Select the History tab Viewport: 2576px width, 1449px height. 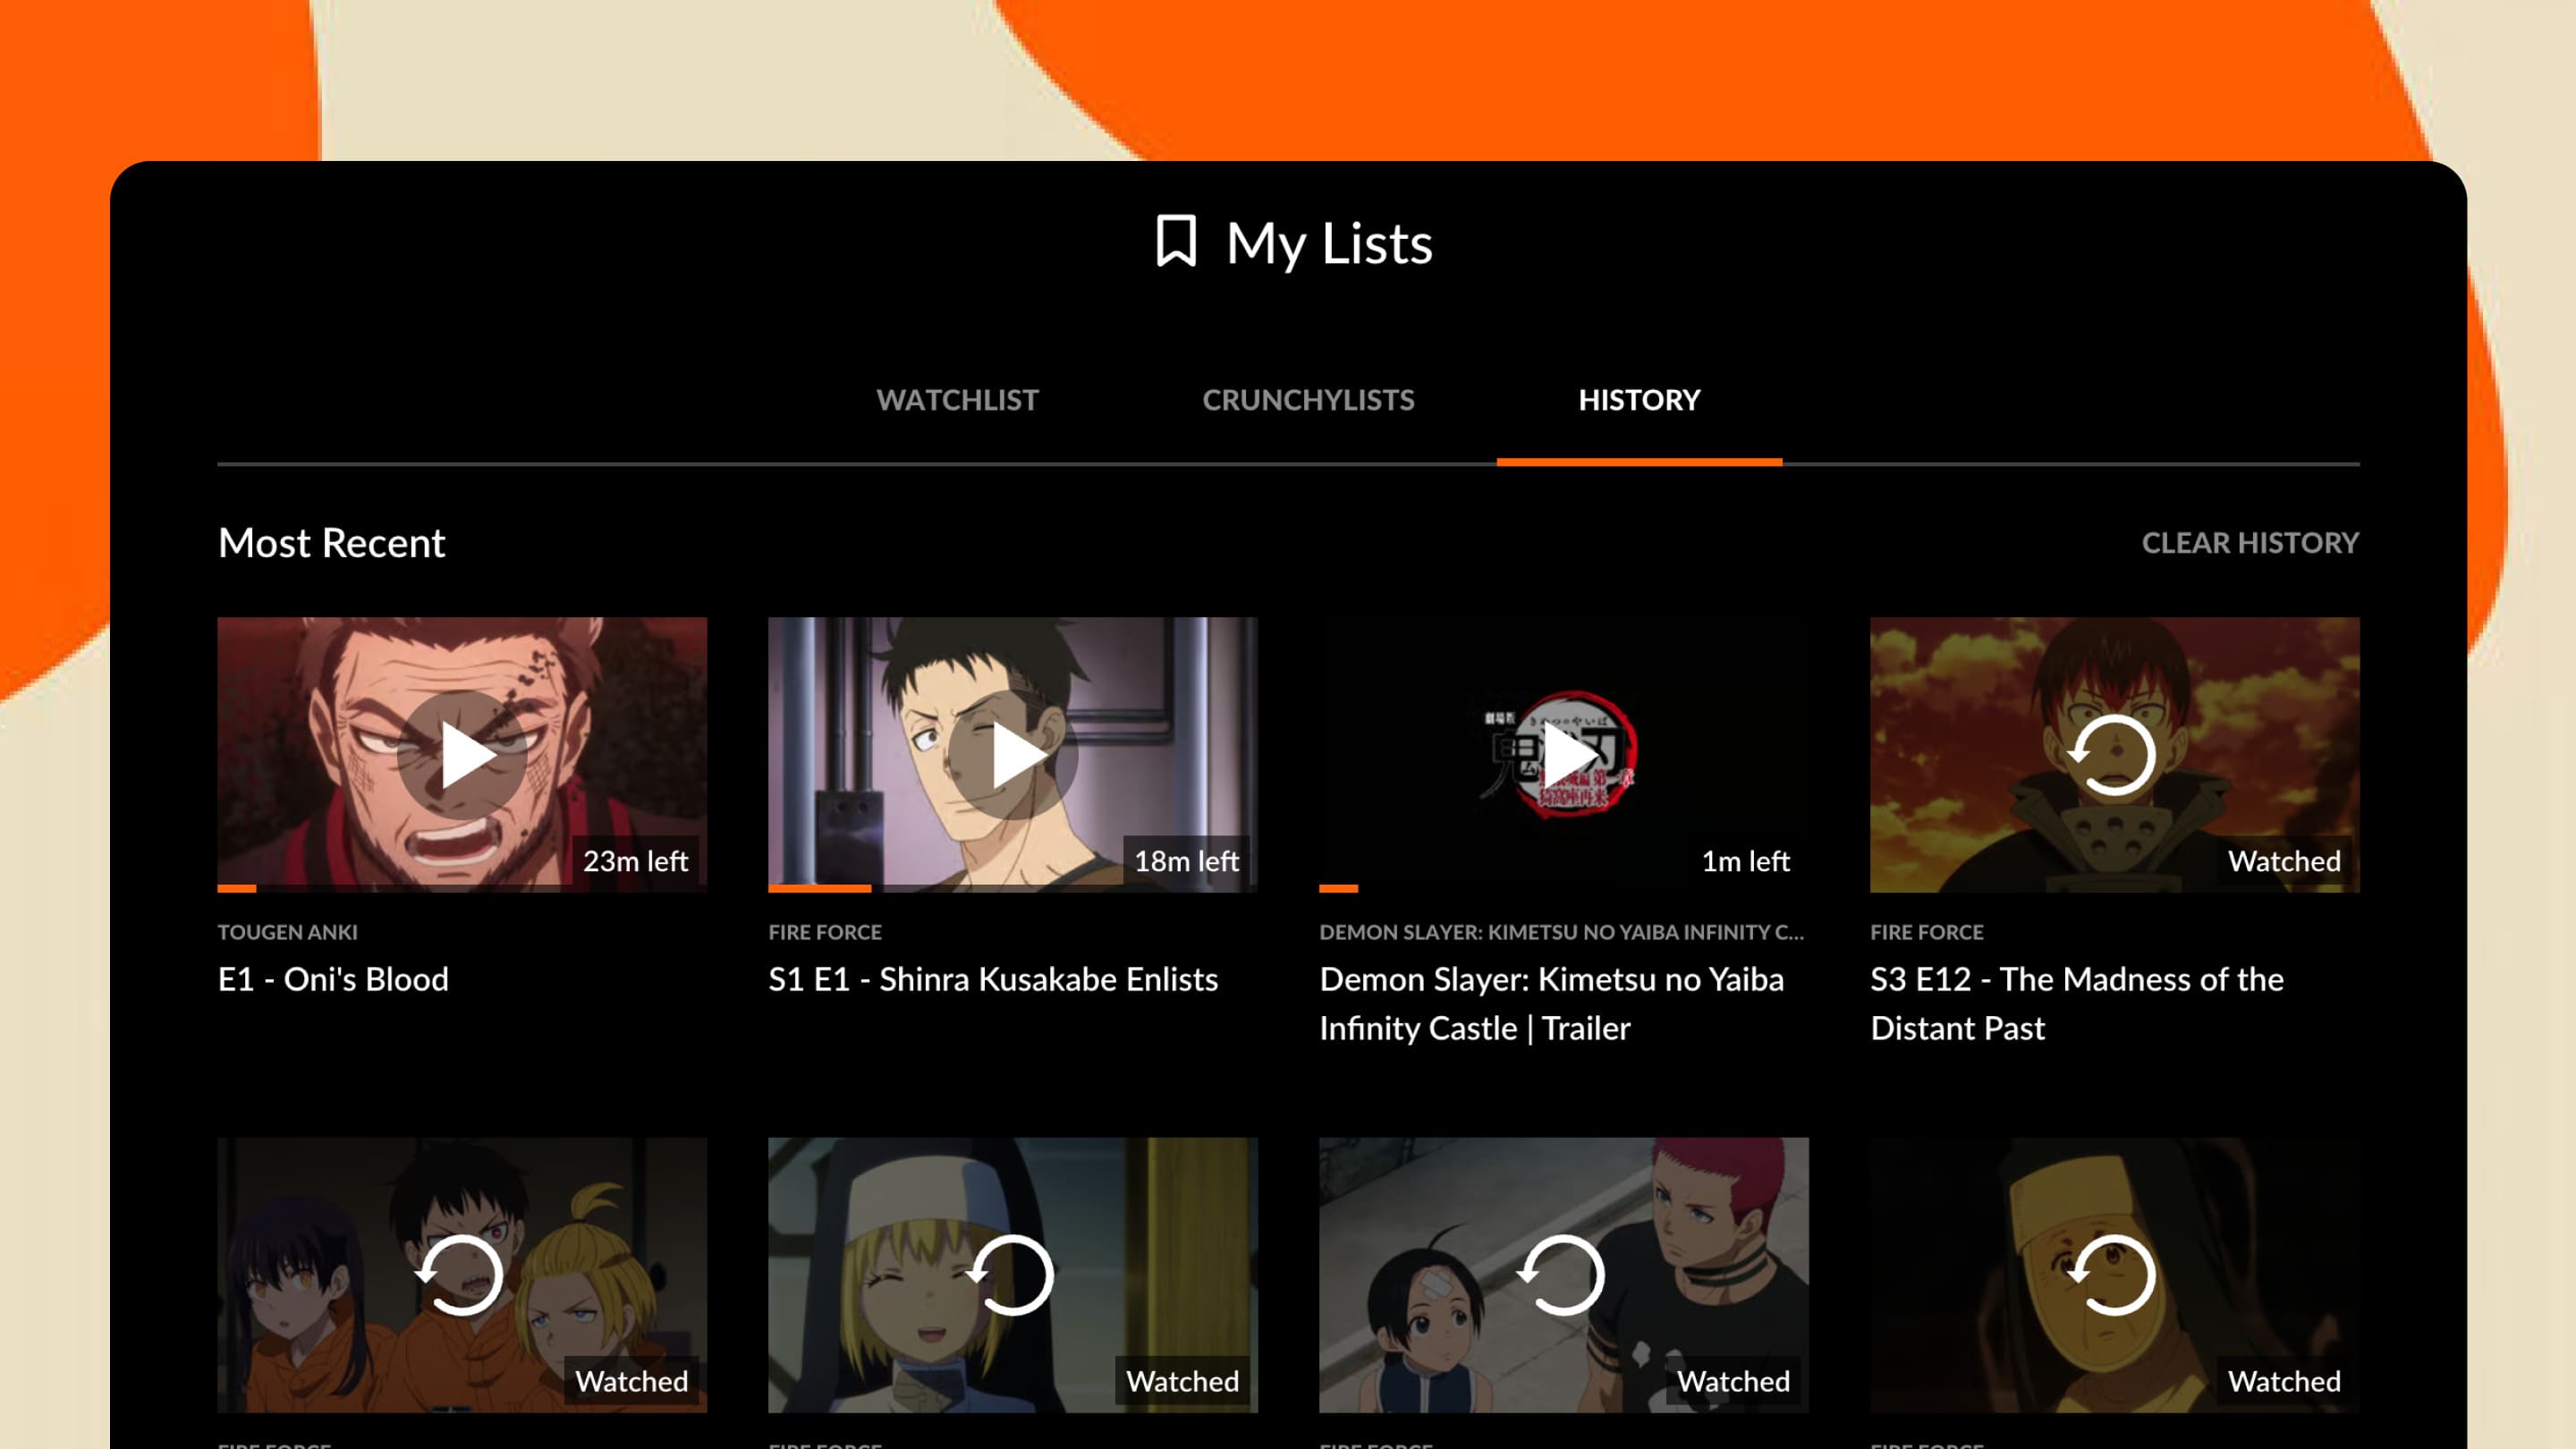[1639, 400]
